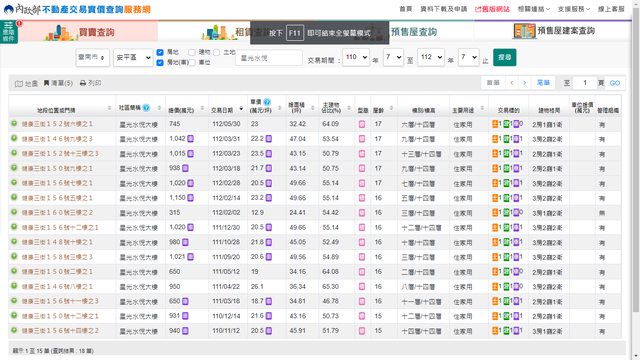Enable the 建物 checkbox
Screen dimensions: 640x360
click(192, 52)
